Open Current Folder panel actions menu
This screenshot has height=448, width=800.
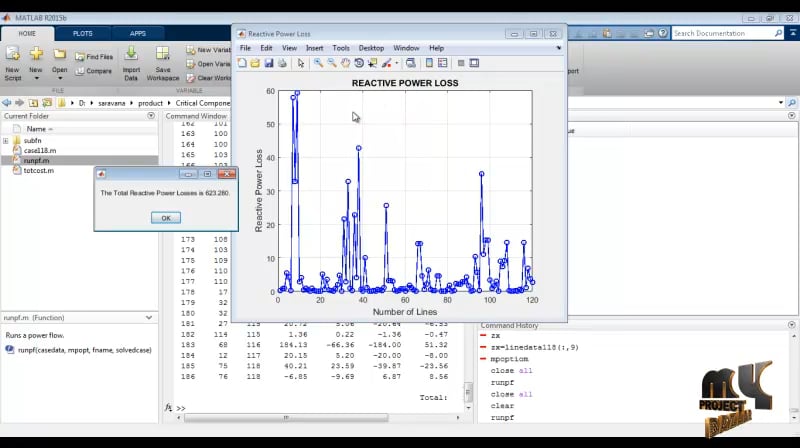click(x=151, y=116)
